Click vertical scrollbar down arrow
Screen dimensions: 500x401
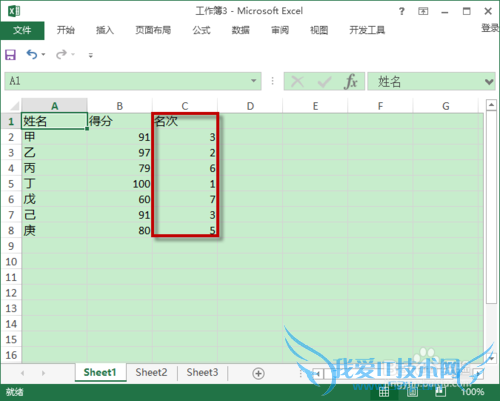click(491, 358)
